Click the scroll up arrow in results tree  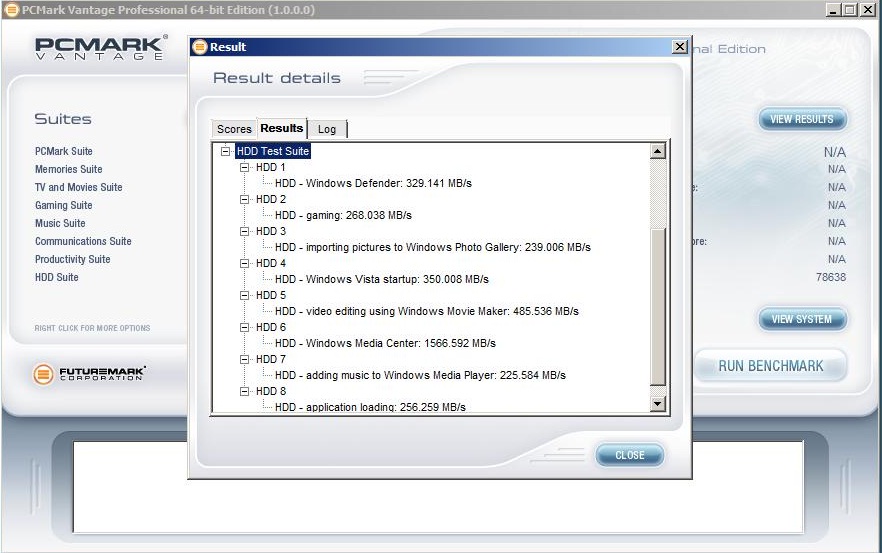point(658,151)
